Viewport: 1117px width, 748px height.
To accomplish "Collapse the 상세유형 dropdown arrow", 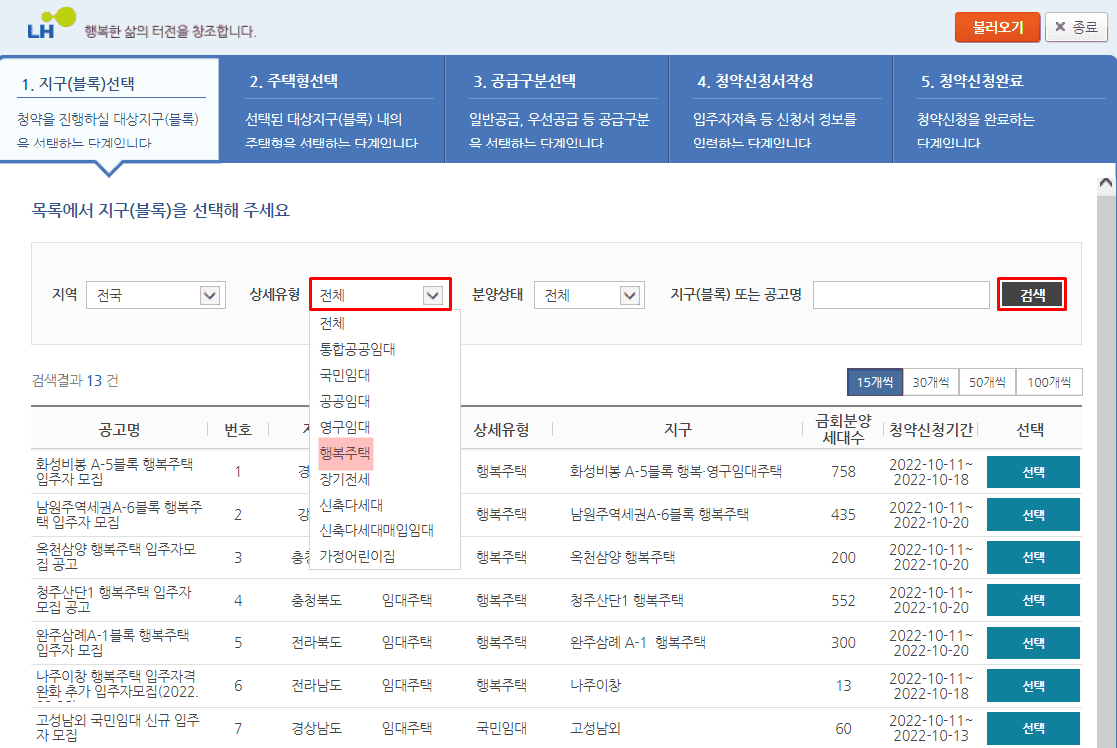I will (x=432, y=295).
